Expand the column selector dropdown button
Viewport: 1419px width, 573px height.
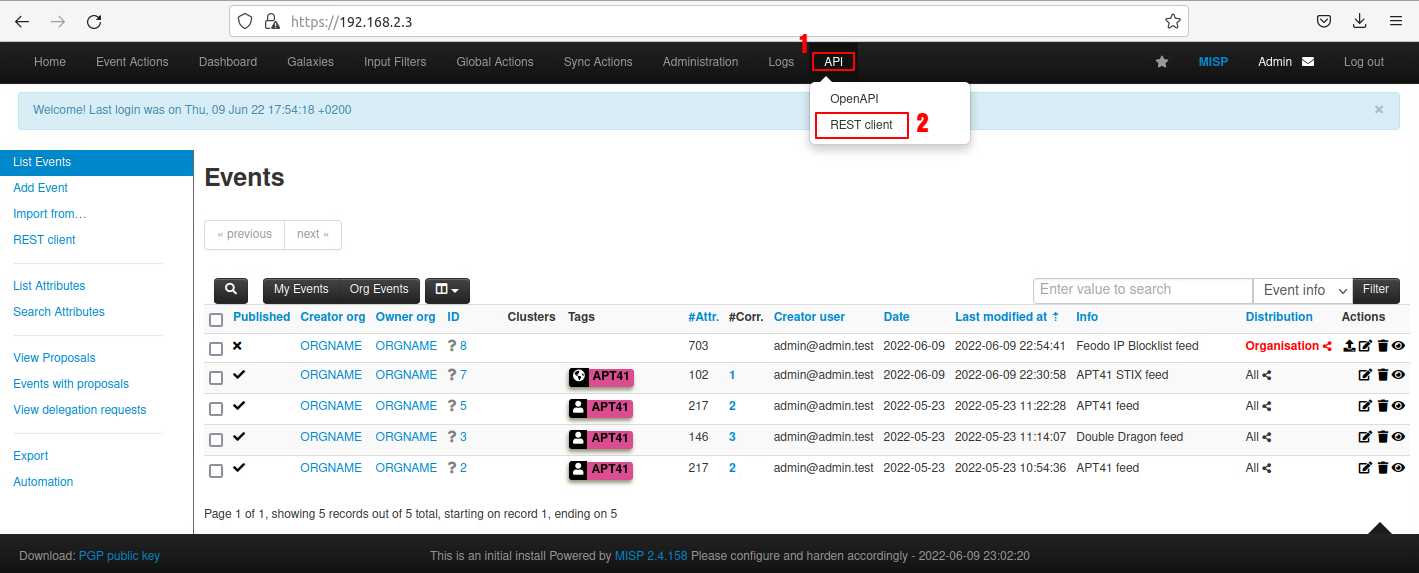point(447,290)
